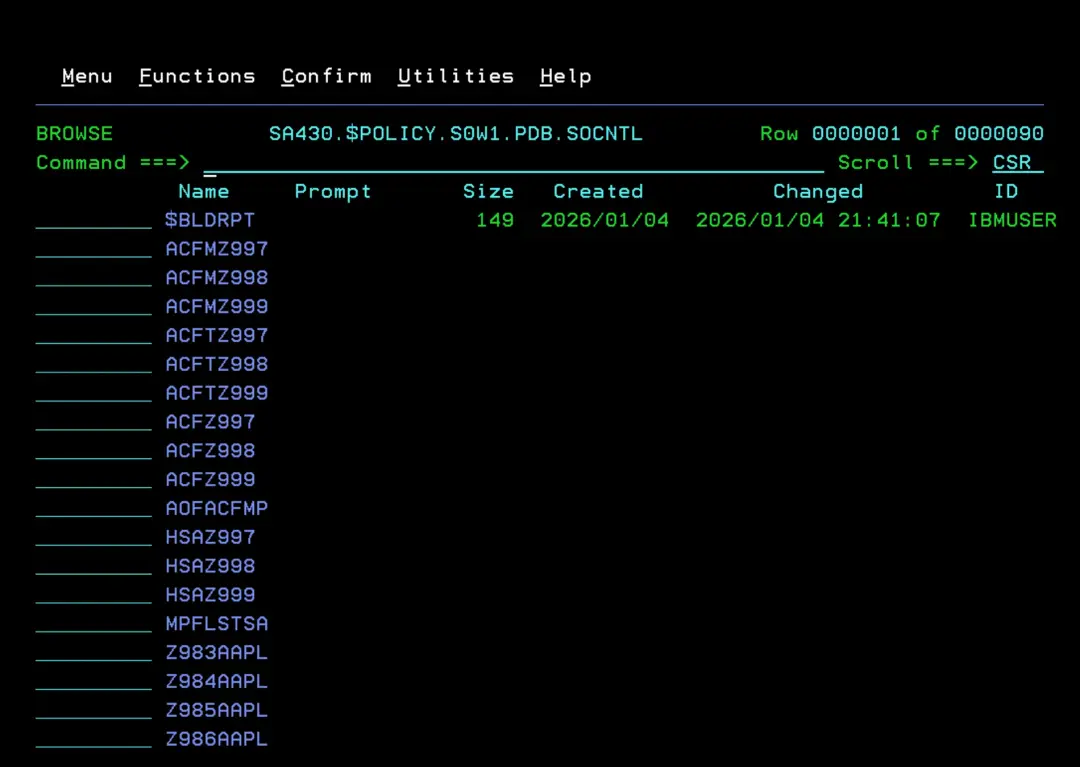The height and width of the screenshot is (767, 1080).
Task: Click line command field beside ACFMZ999
Action: coord(94,307)
